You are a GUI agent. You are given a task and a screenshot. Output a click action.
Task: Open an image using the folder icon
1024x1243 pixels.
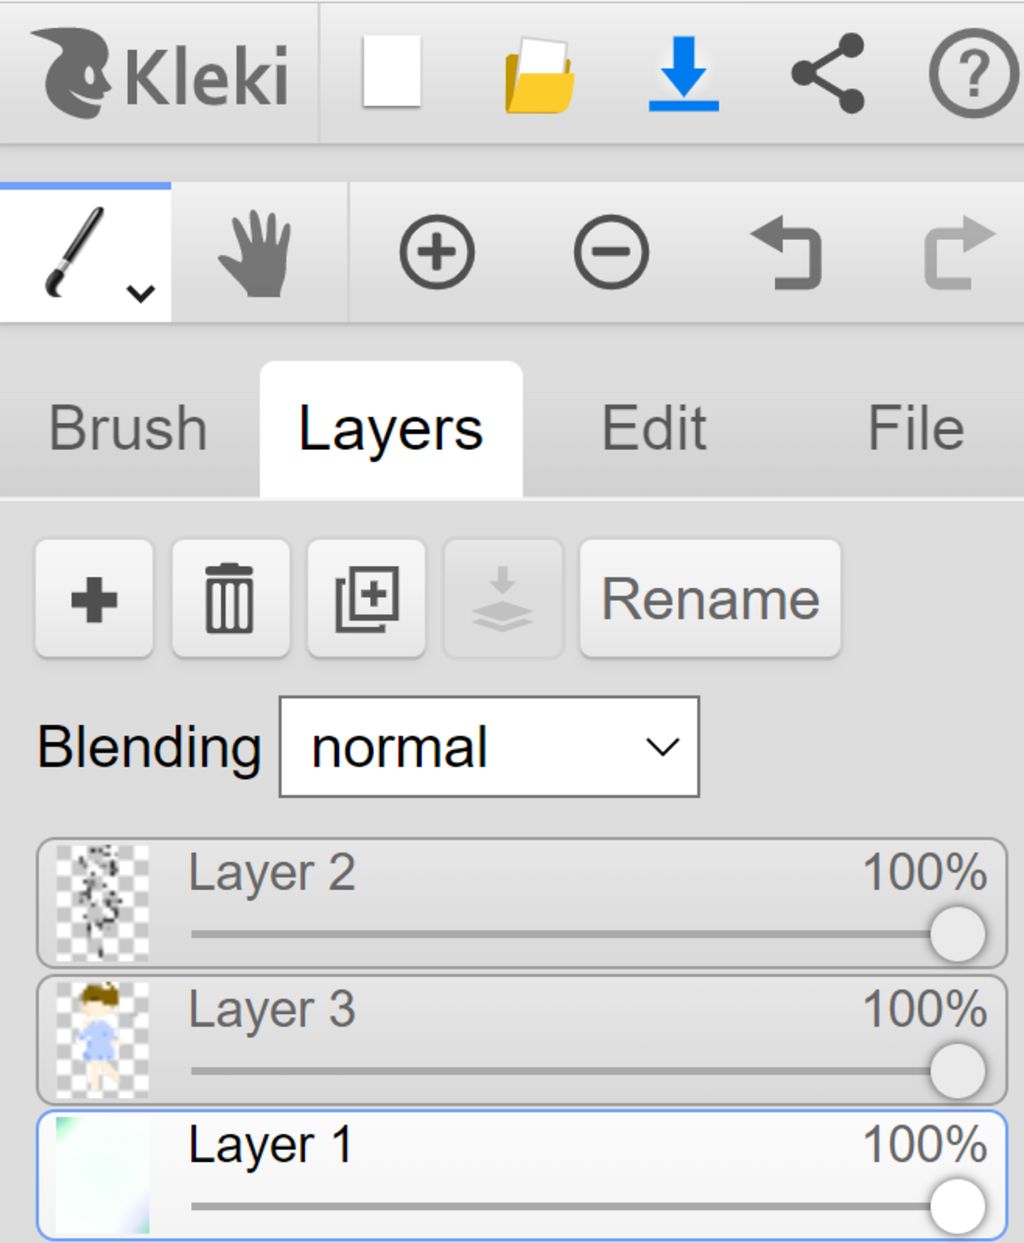[539, 74]
